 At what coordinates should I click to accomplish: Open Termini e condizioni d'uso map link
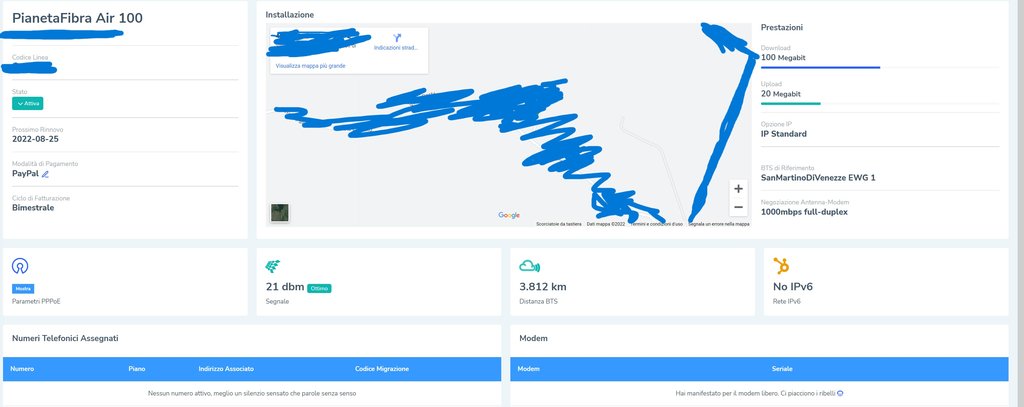[x=656, y=224]
